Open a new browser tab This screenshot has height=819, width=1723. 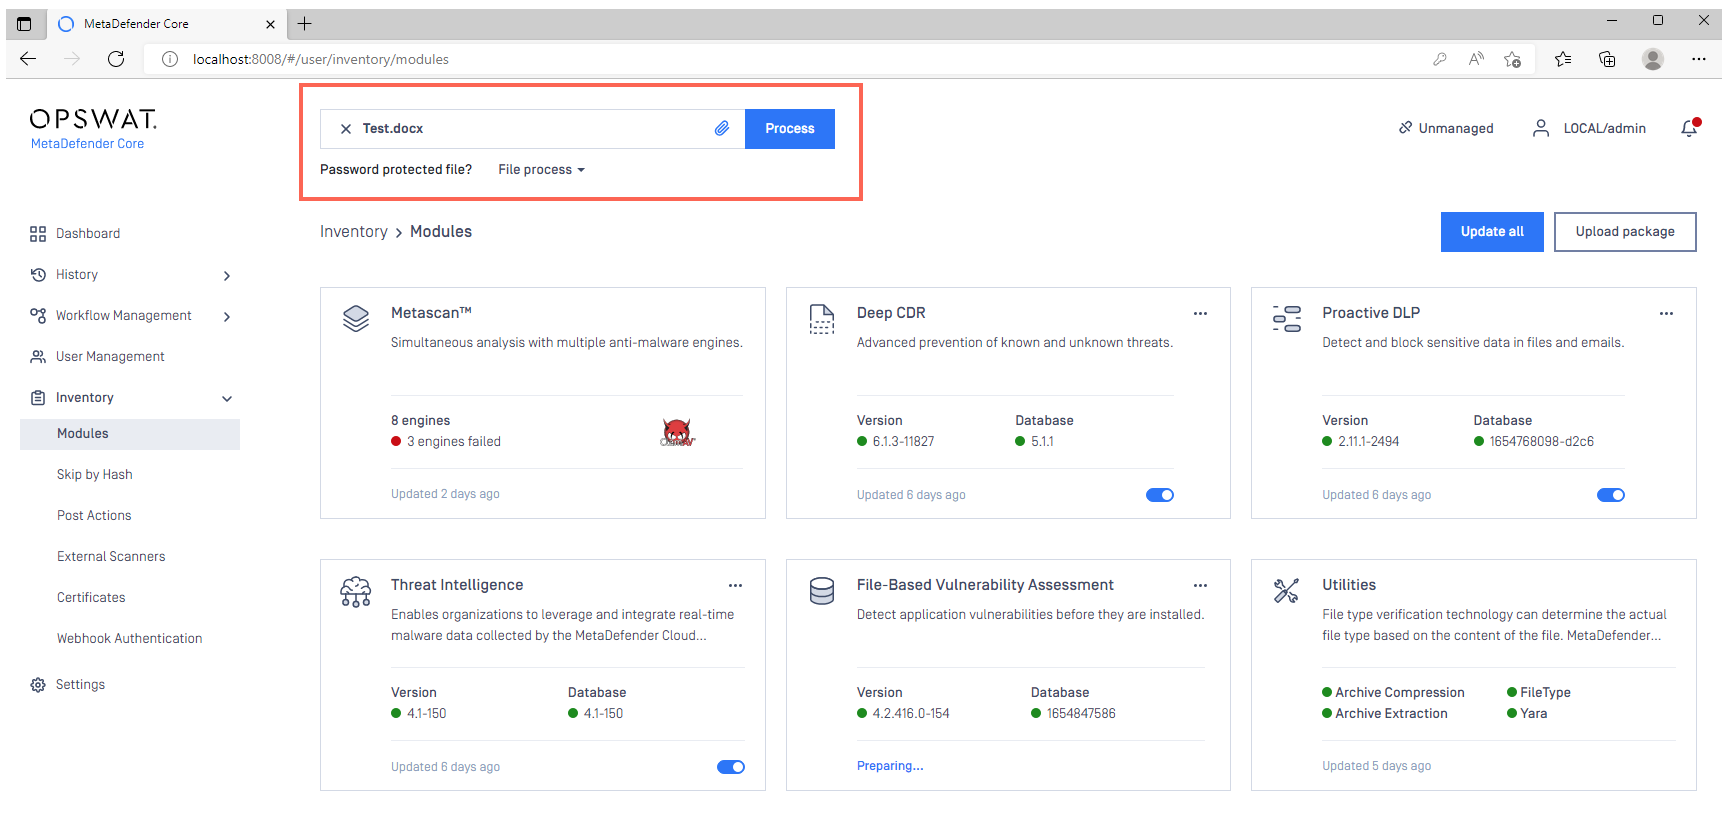click(305, 23)
